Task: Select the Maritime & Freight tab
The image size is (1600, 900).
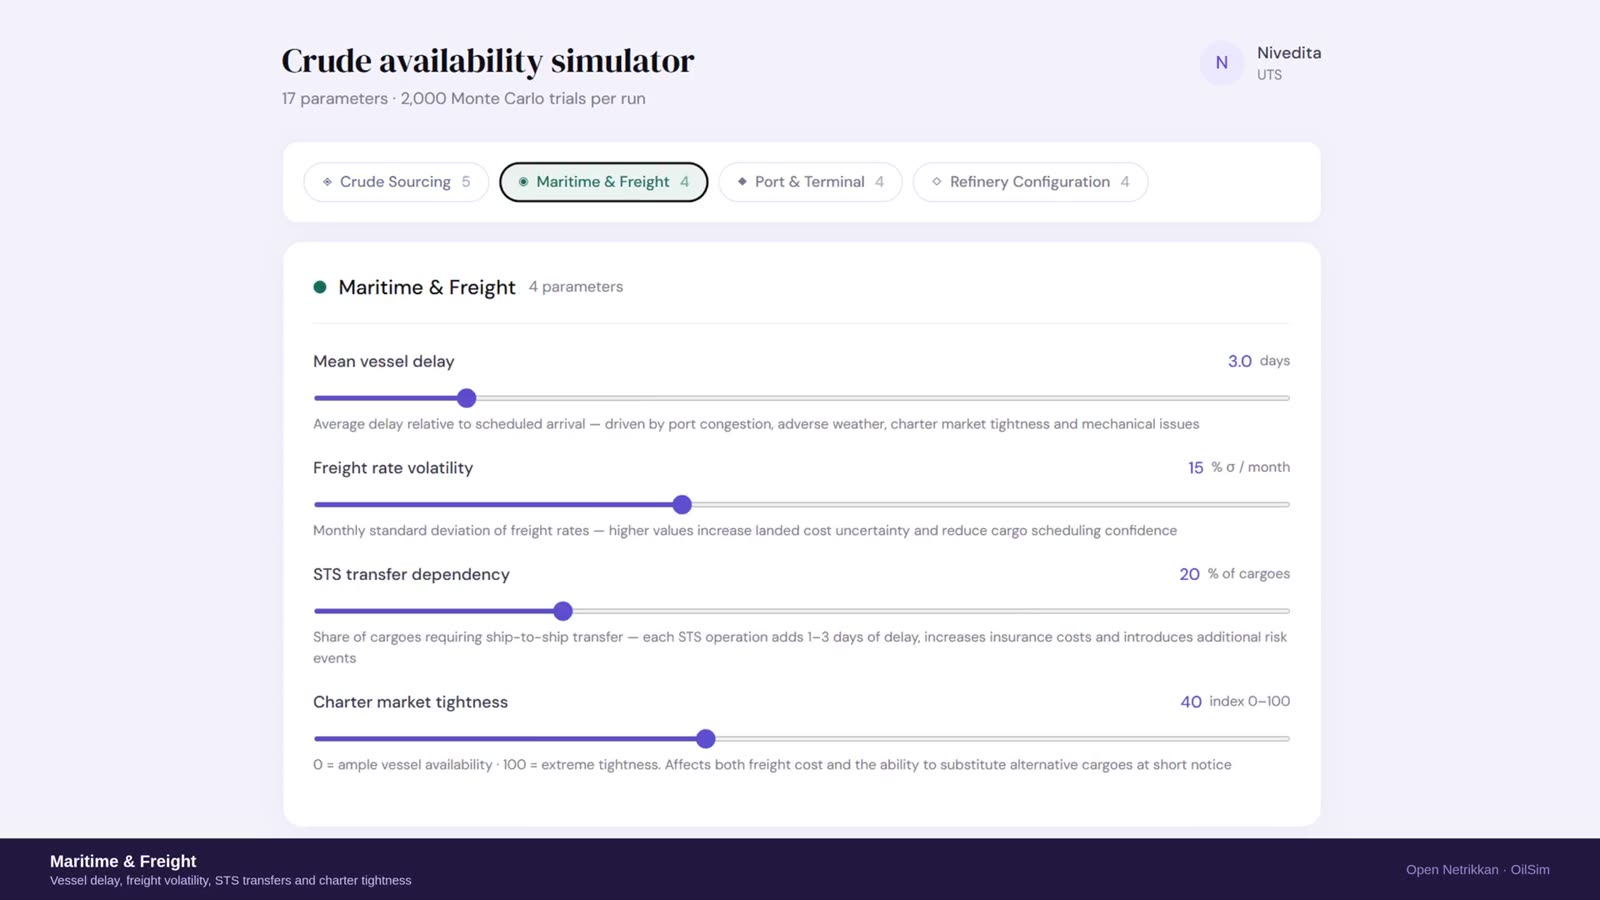Action: coord(604,182)
